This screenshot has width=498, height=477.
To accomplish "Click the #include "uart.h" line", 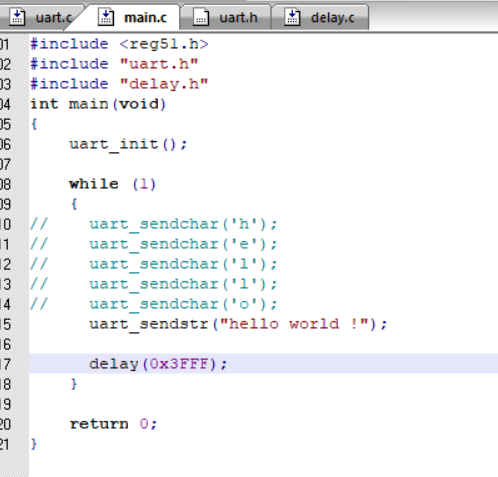I will point(114,64).
